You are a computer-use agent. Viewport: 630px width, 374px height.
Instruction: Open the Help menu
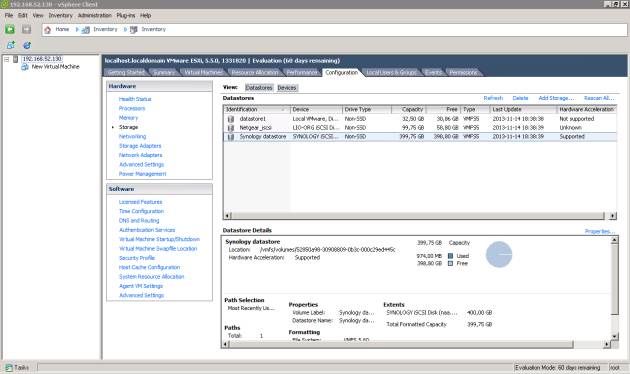145,15
